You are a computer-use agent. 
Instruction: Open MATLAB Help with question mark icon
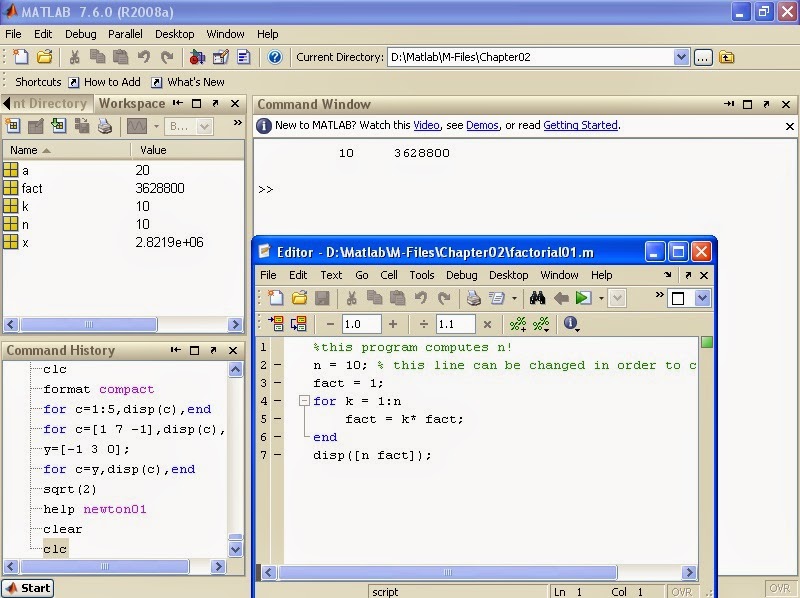274,57
